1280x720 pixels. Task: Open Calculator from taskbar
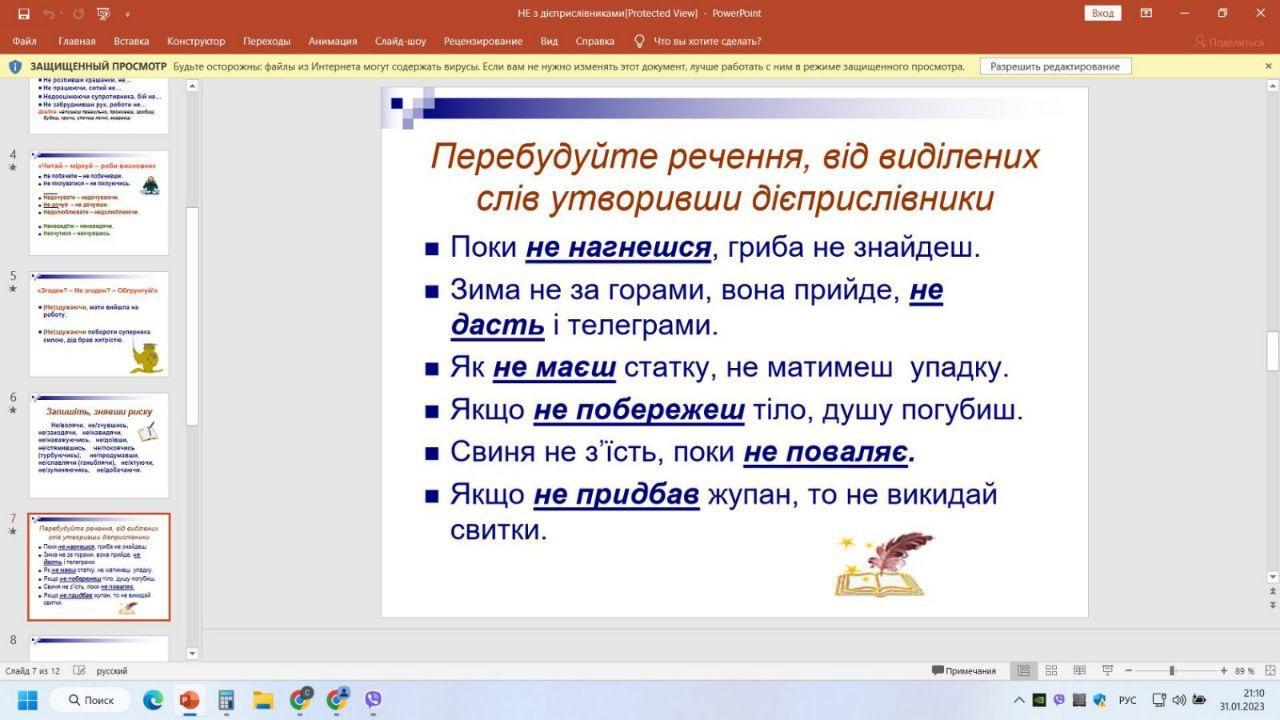click(226, 700)
